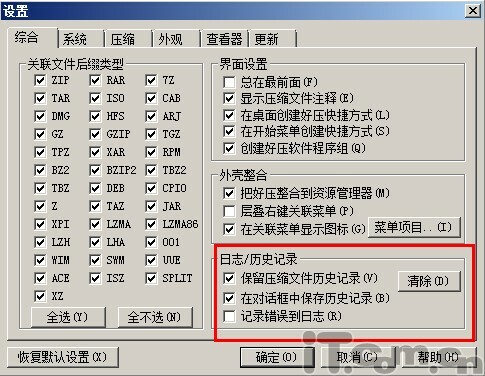
Task: Toggle the SWM association checkbox
Action: click(x=95, y=260)
